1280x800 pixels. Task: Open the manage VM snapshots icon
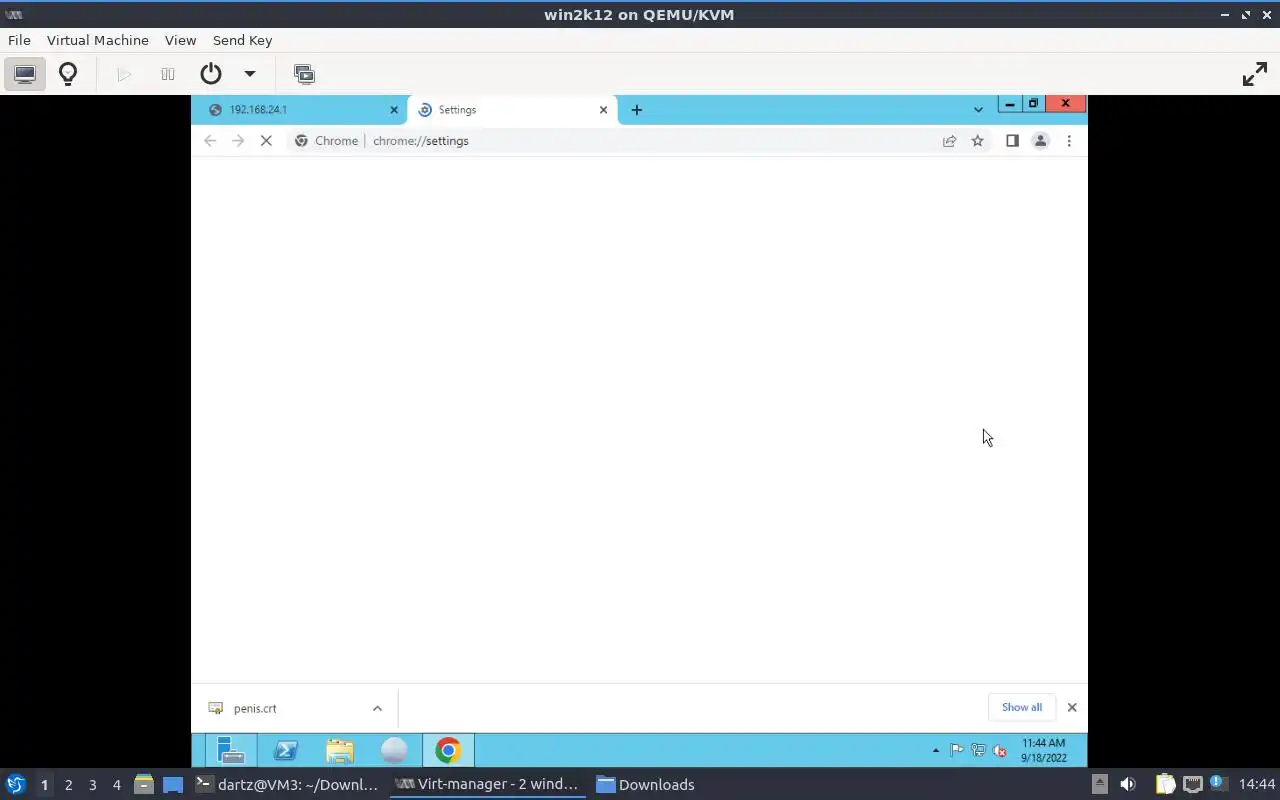(x=304, y=74)
